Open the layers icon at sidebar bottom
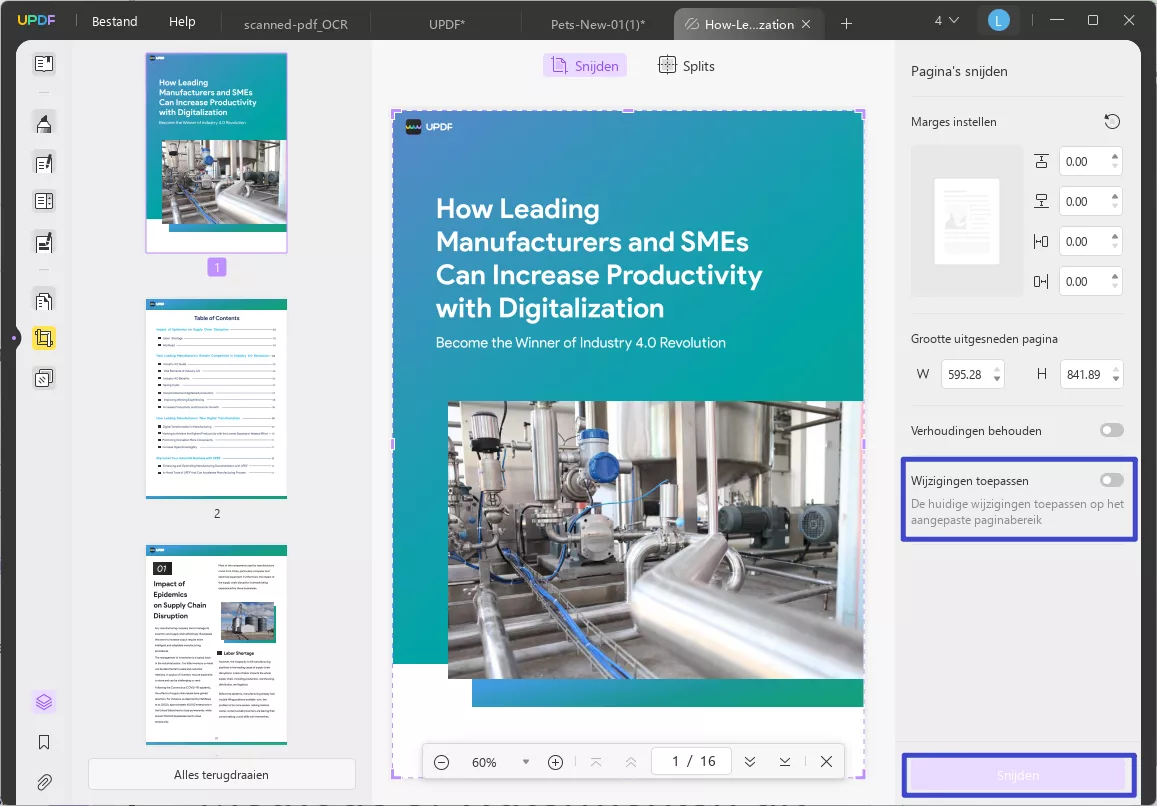This screenshot has width=1157, height=806. 44,702
